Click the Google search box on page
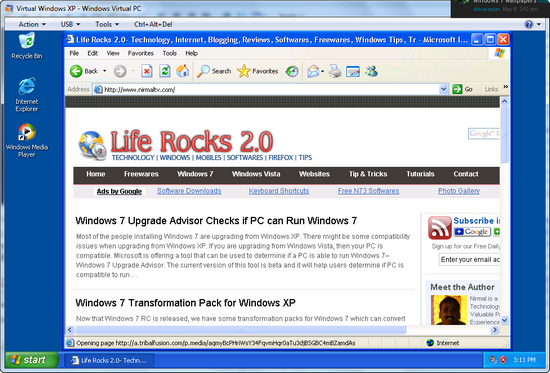Viewport: 550px width, 373px height. (x=484, y=133)
